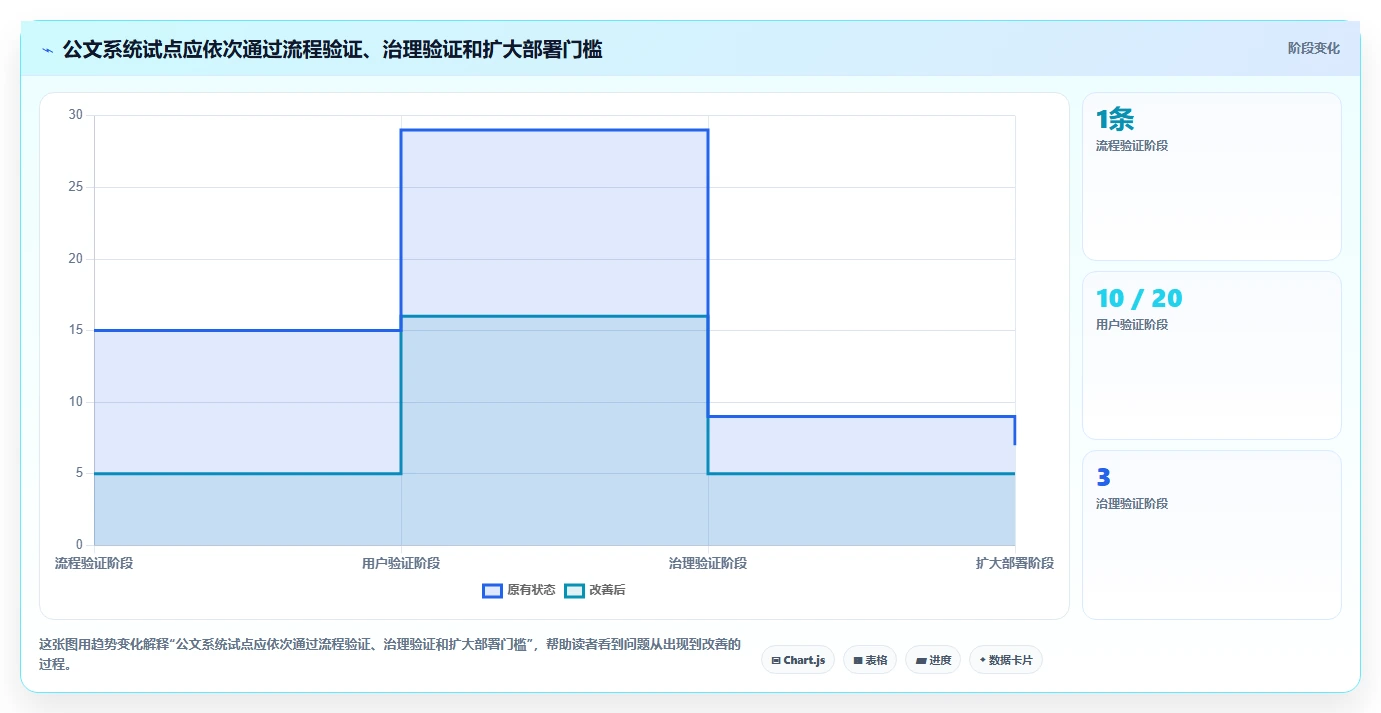
Task: Click the Chart.js tag chip
Action: tap(798, 660)
